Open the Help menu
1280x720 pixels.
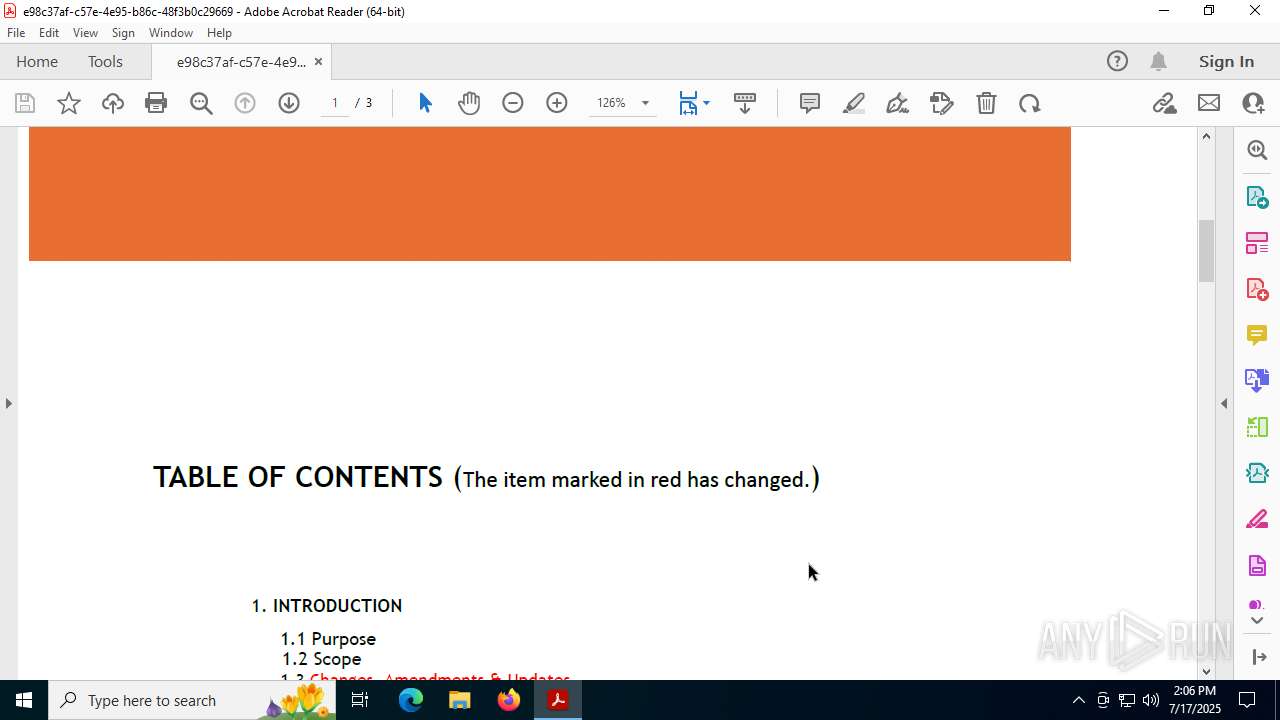pyautogui.click(x=219, y=33)
